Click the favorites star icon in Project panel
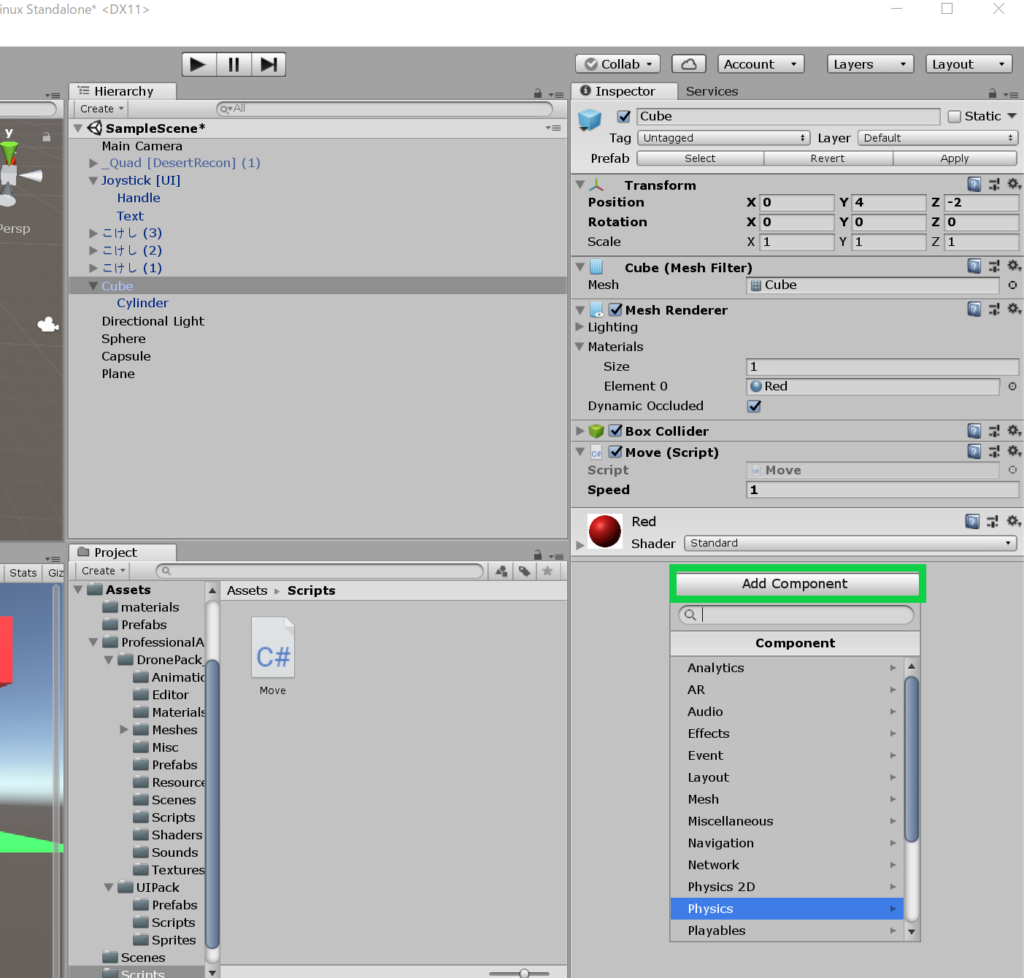1024x978 pixels. [x=546, y=571]
